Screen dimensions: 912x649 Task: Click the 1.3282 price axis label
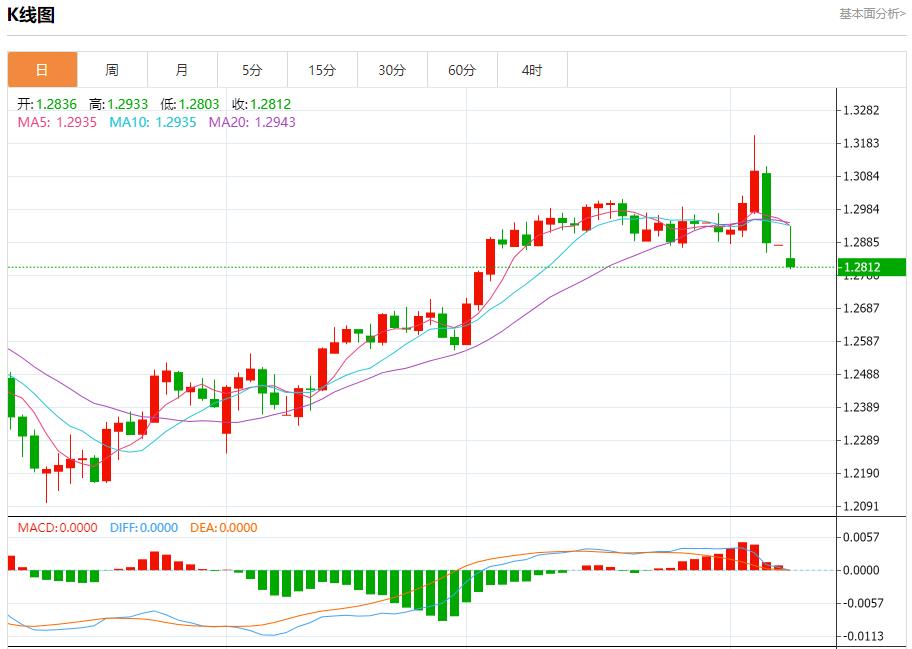click(861, 110)
